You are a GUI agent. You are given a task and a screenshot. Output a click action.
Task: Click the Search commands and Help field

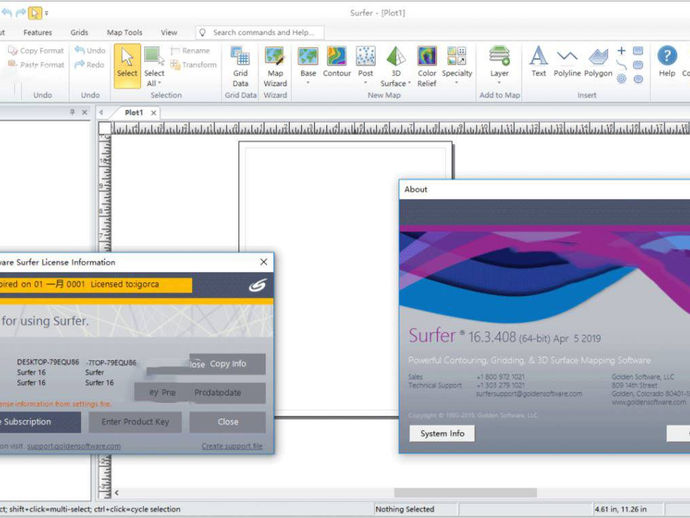[260, 33]
